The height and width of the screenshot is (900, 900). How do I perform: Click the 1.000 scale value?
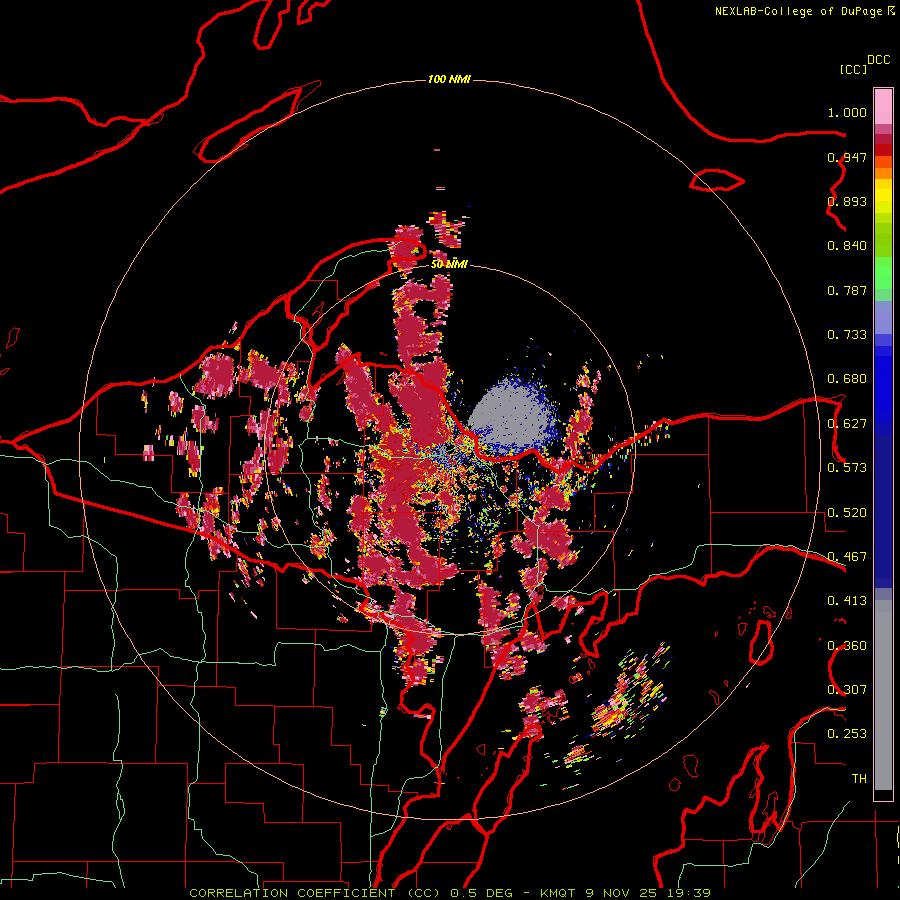[x=847, y=112]
